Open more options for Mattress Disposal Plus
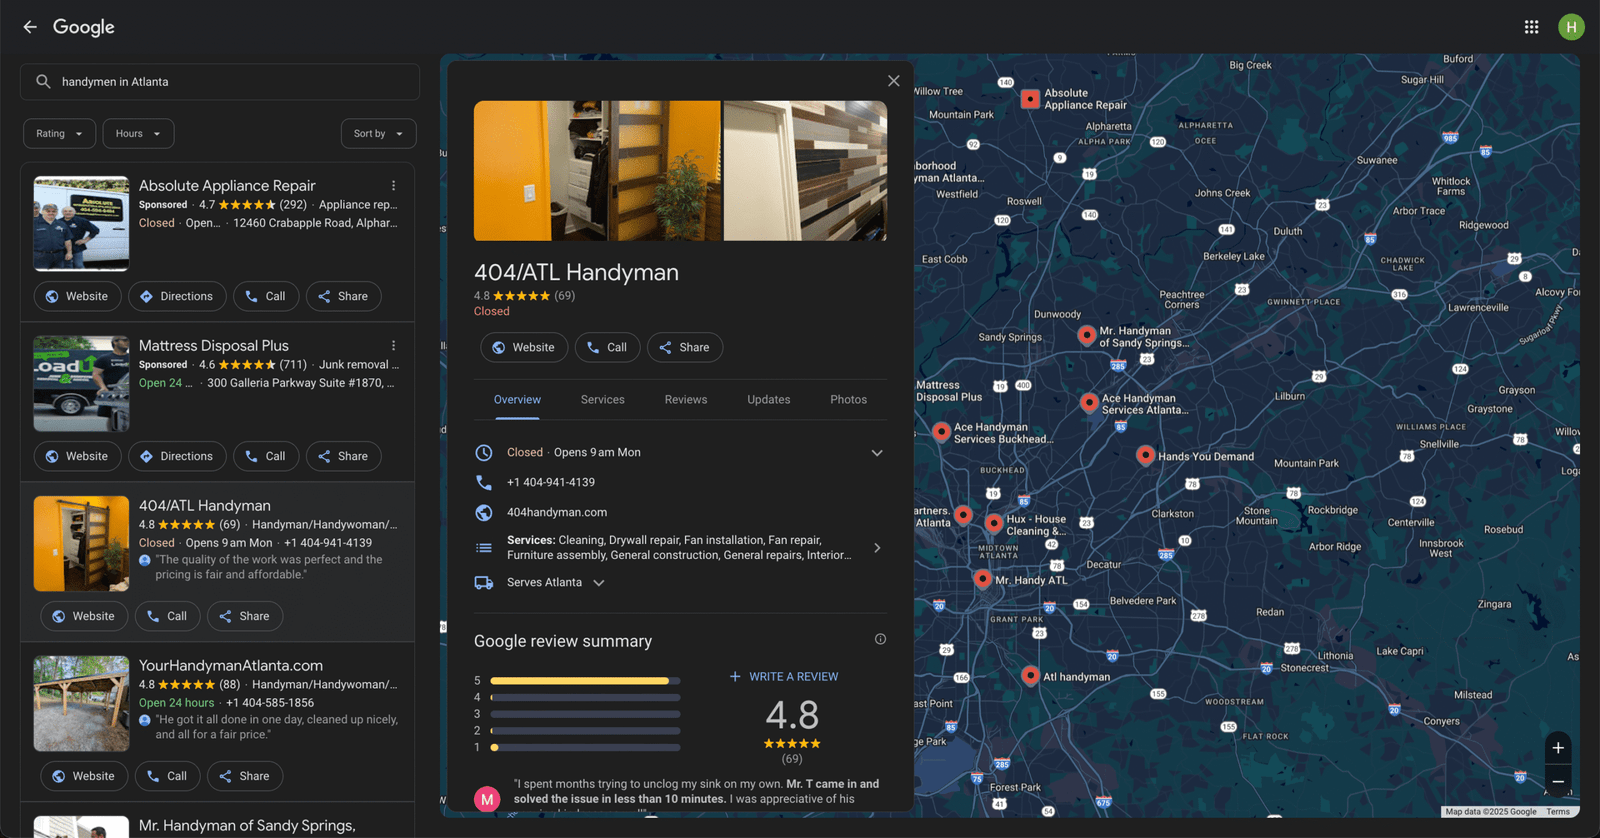This screenshot has height=838, width=1600. (x=394, y=346)
